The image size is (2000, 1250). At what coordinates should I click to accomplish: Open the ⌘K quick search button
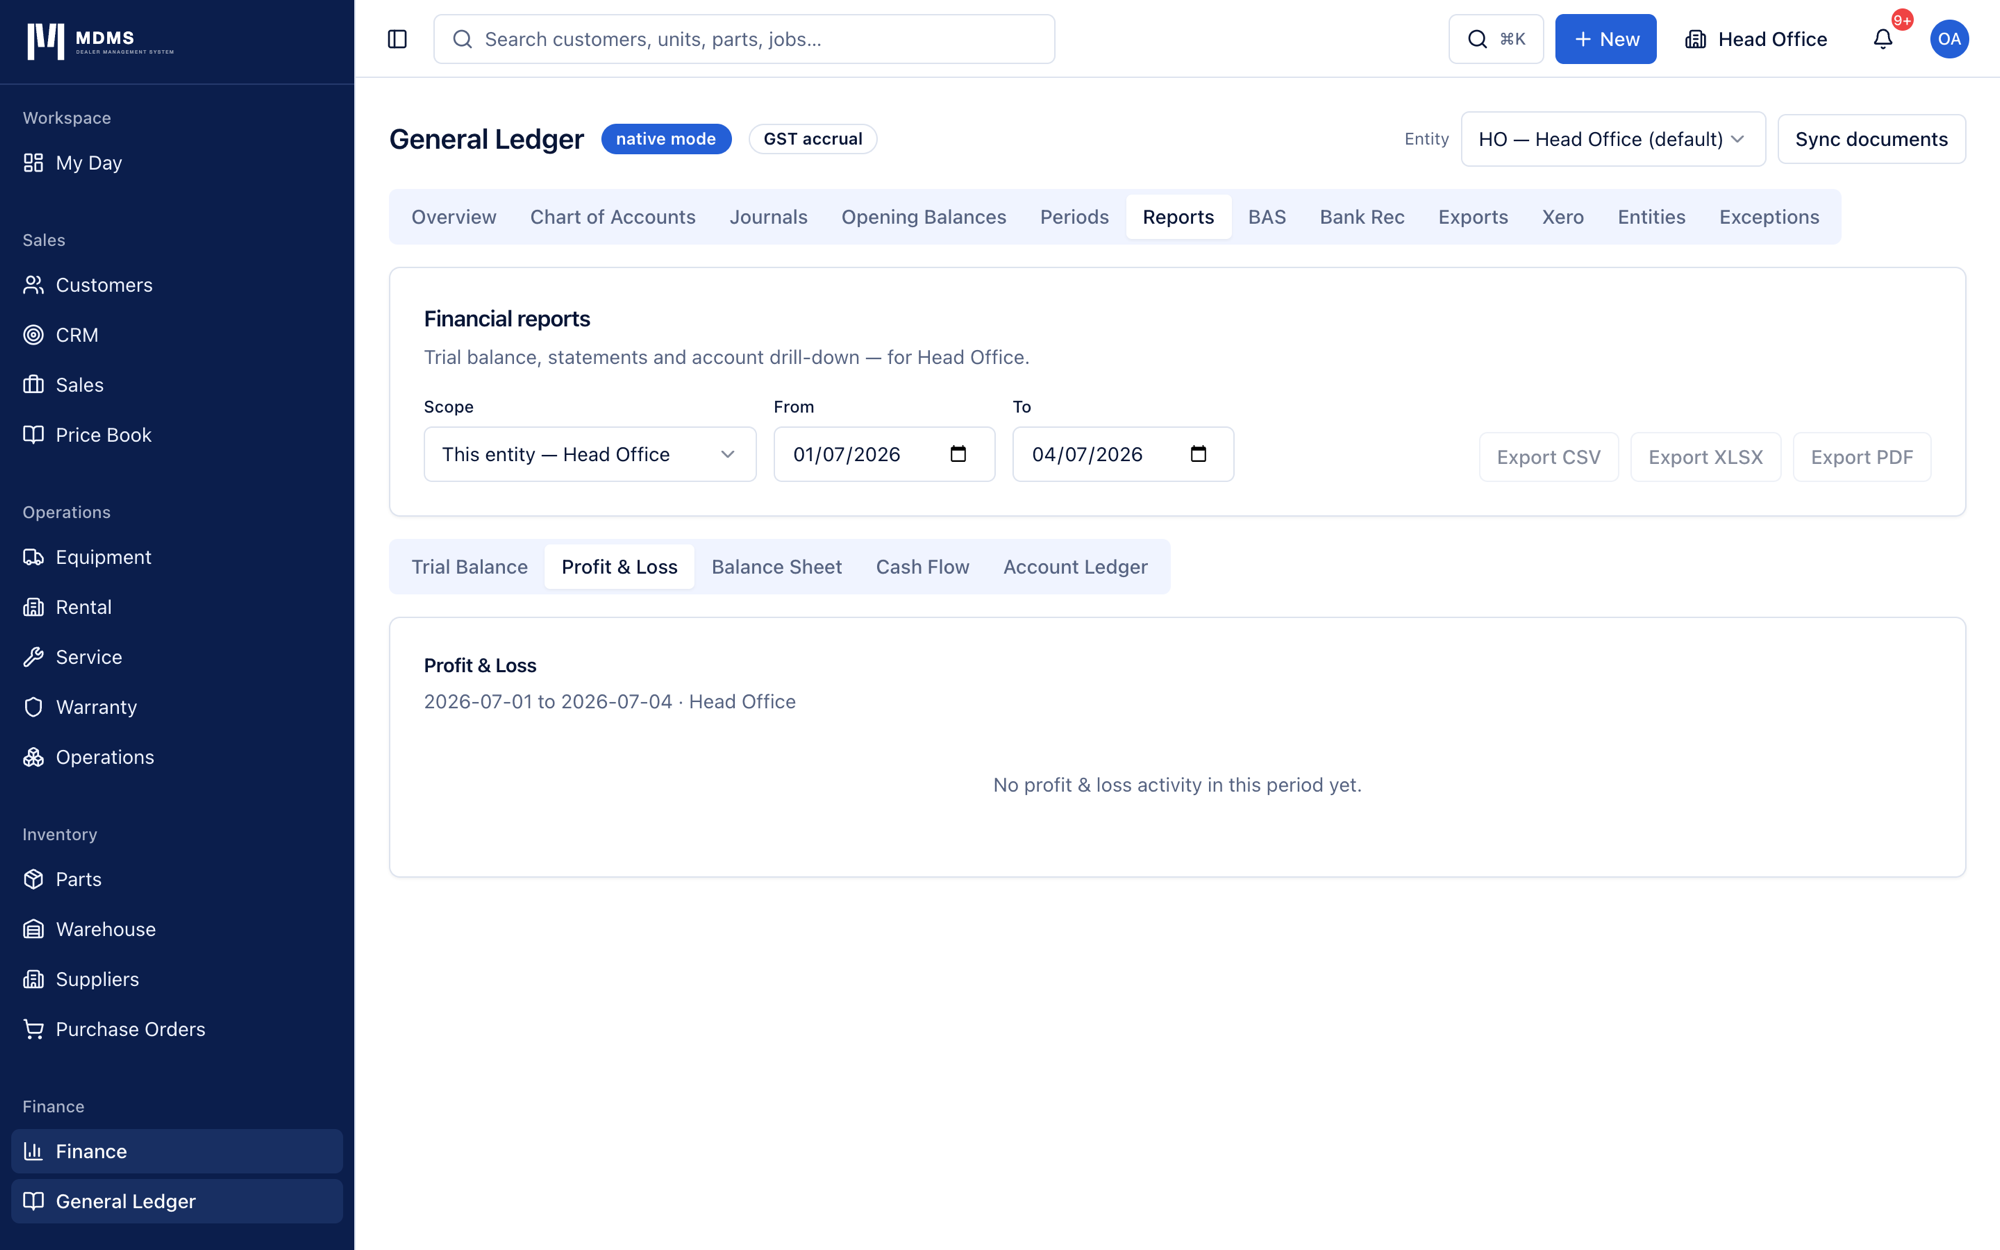(1496, 39)
